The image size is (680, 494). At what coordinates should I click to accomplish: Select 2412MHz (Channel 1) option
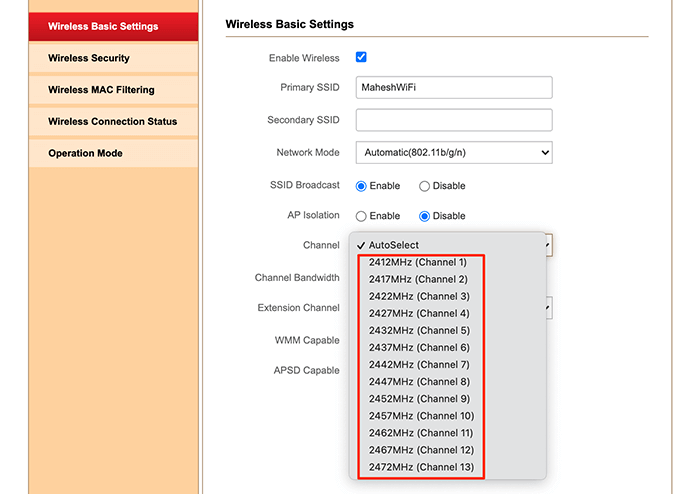pyautogui.click(x=418, y=262)
